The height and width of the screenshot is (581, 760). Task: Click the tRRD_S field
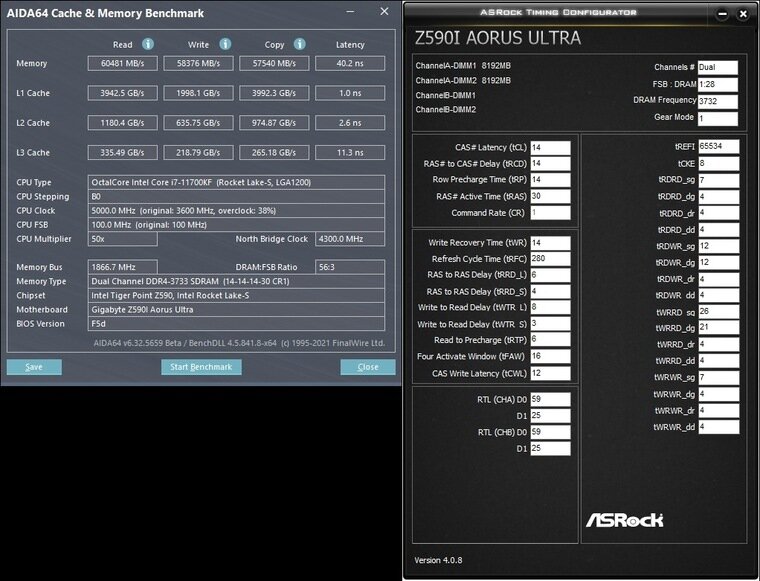[x=551, y=291]
